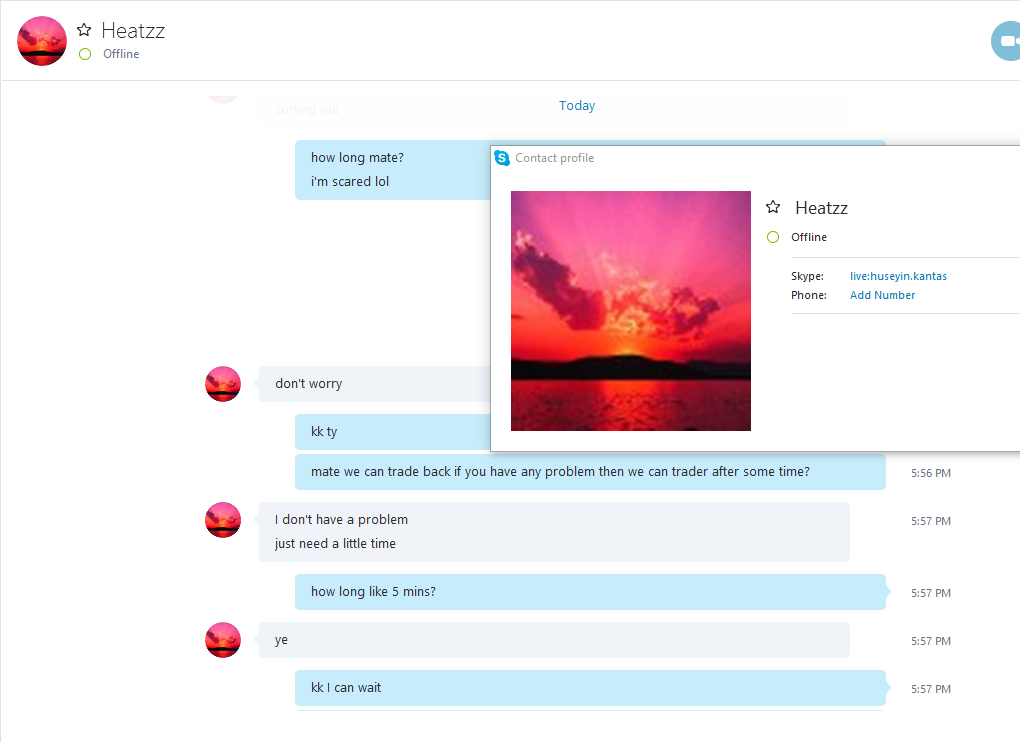Viewport: 1020px width, 742px height.
Task: Click the "kk ty" message bubble
Action: 392,432
